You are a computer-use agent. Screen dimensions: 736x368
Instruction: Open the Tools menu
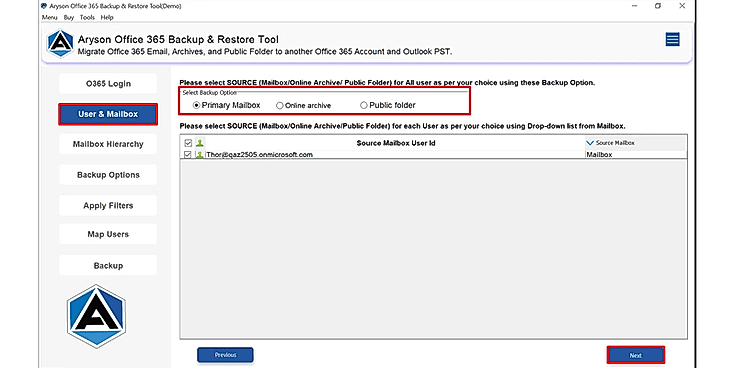tap(87, 17)
